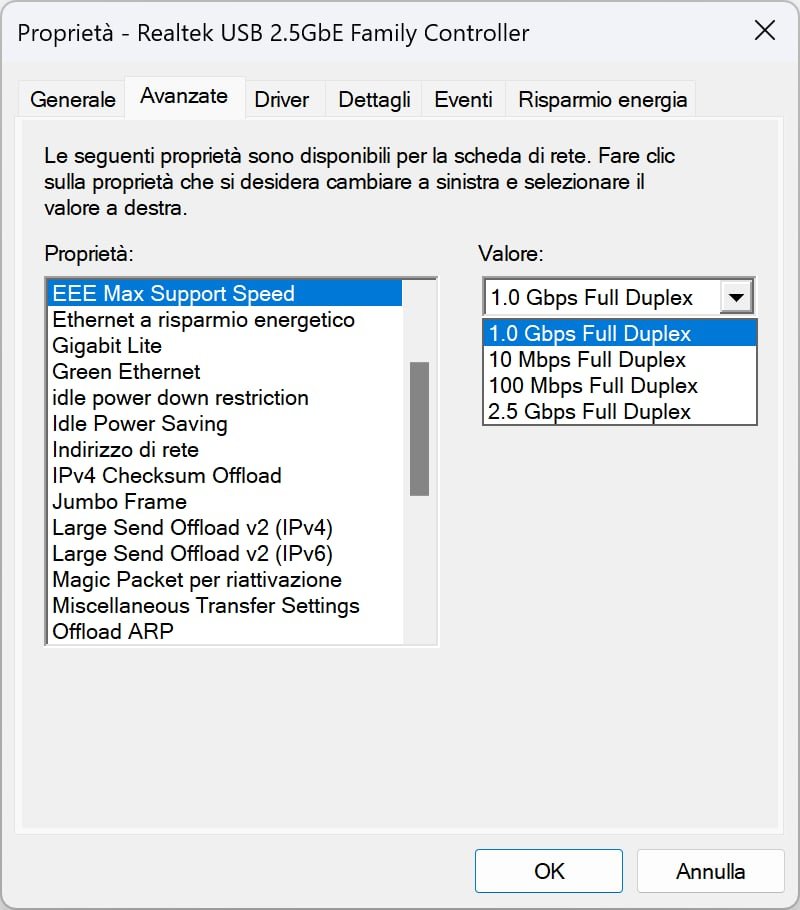Select Miscellaneous Transfer Settings property
Image resolution: width=800 pixels, height=910 pixels.
tap(225, 606)
